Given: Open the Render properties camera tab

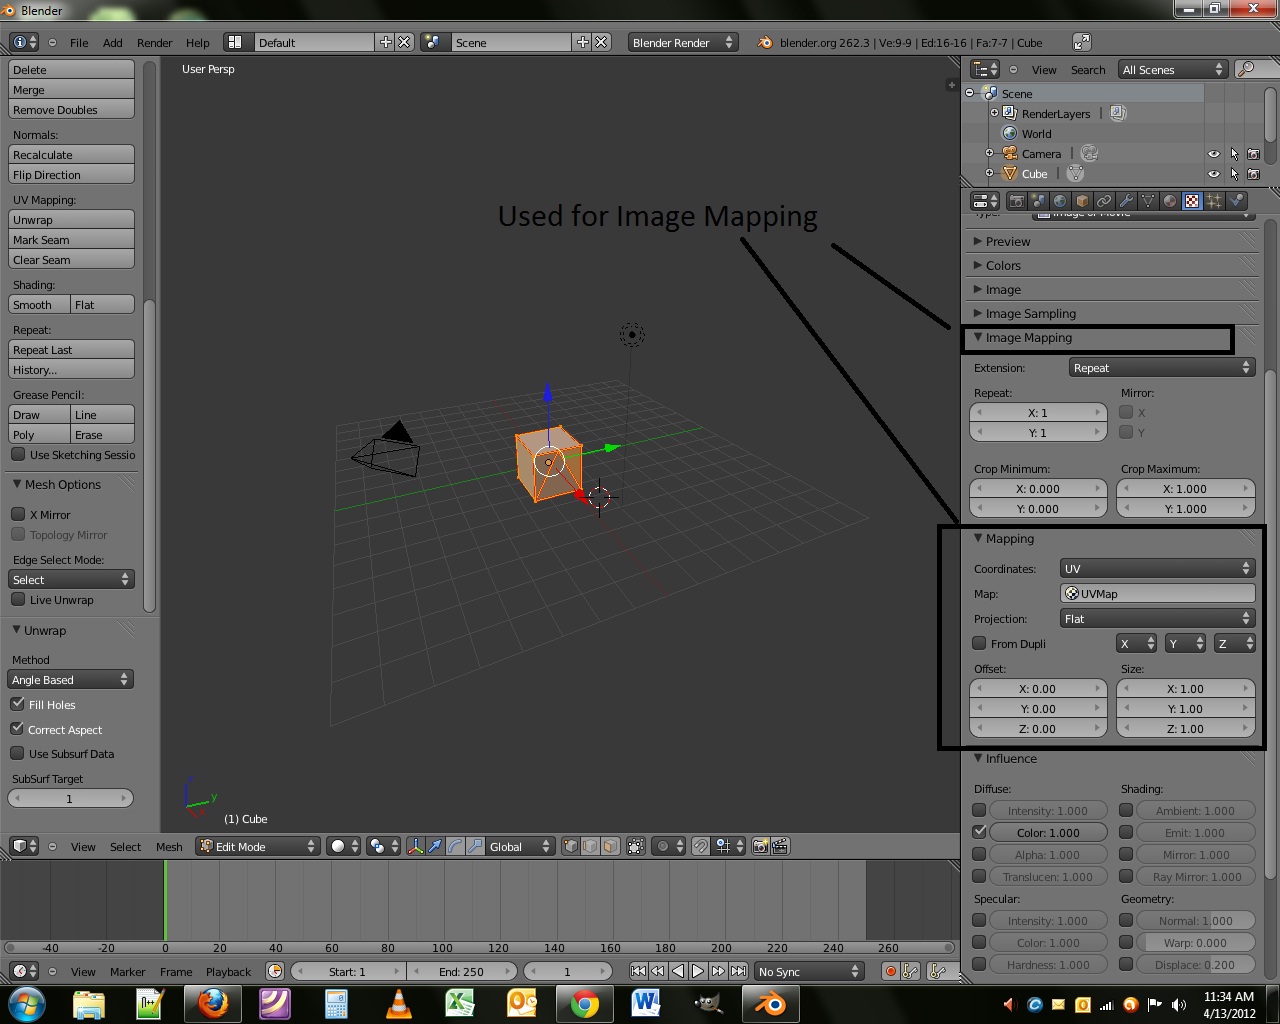Looking at the screenshot, I should point(1016,201).
